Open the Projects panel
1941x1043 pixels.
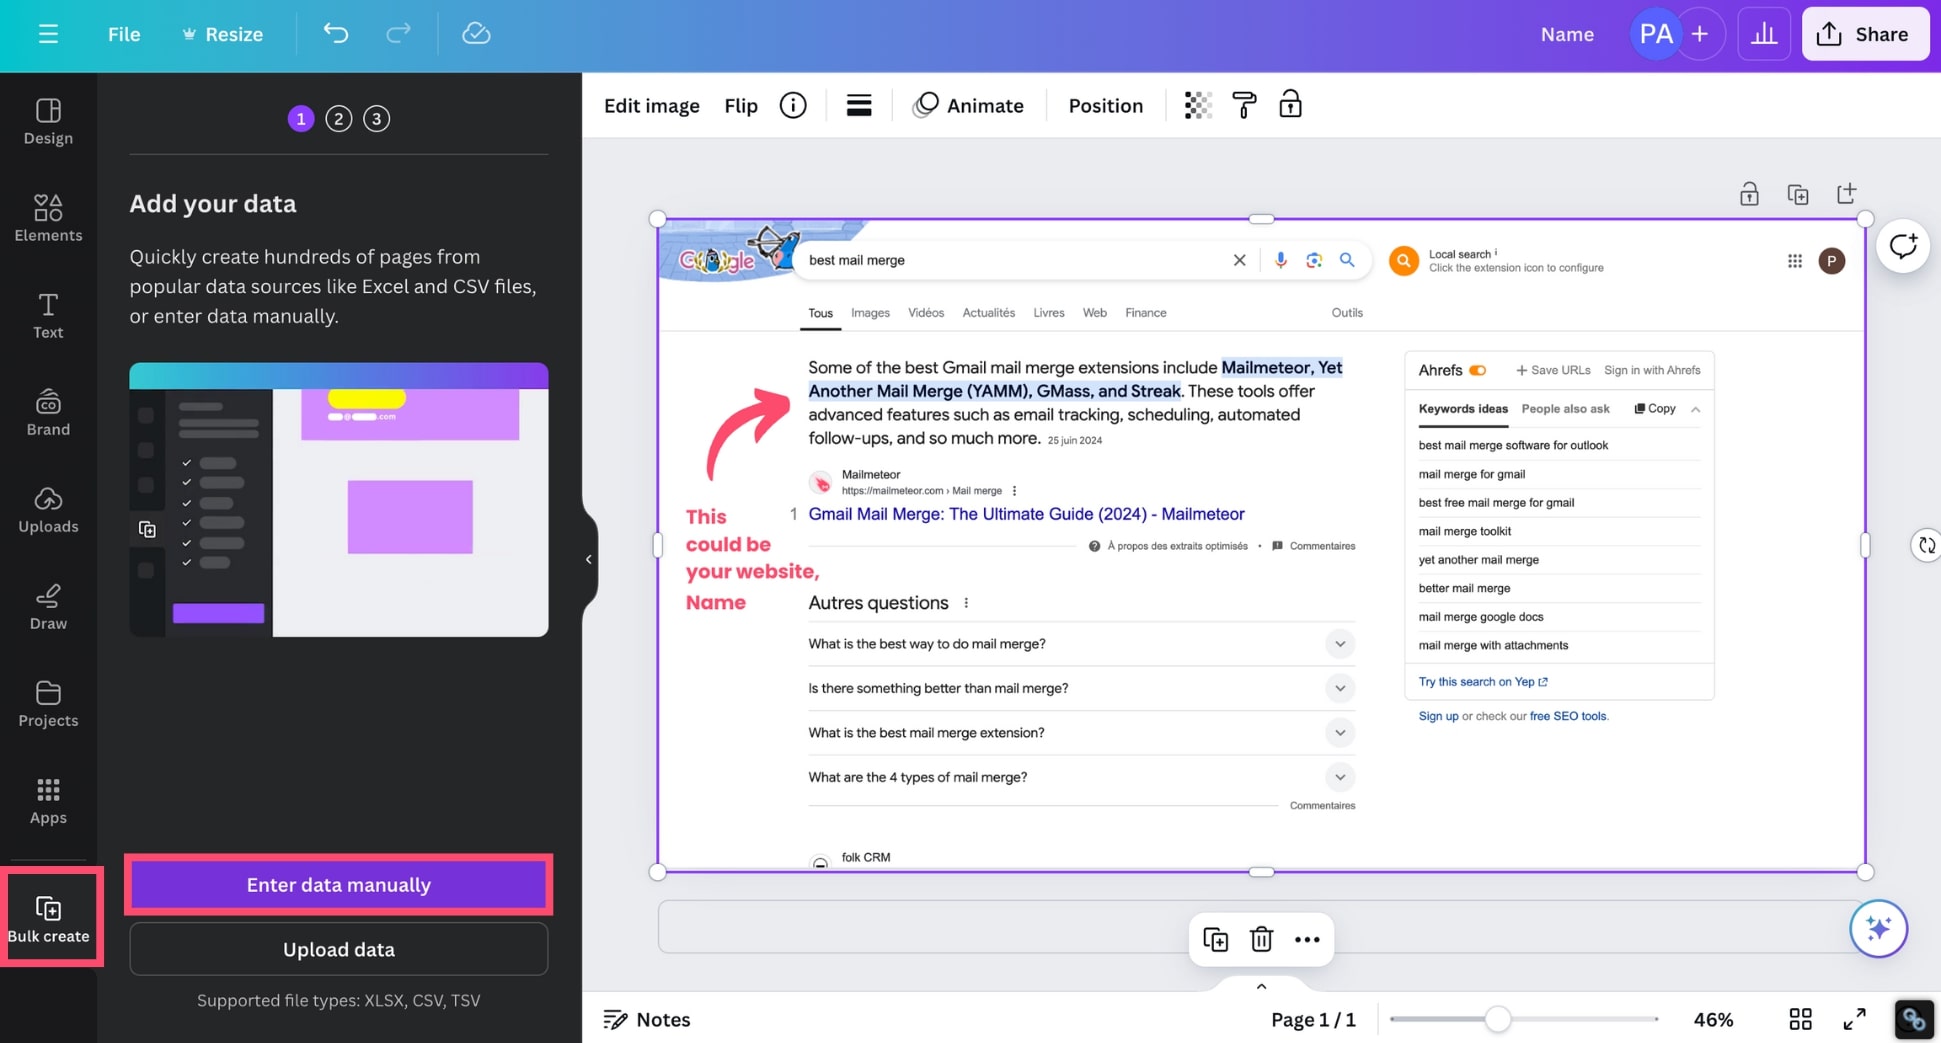[48, 703]
